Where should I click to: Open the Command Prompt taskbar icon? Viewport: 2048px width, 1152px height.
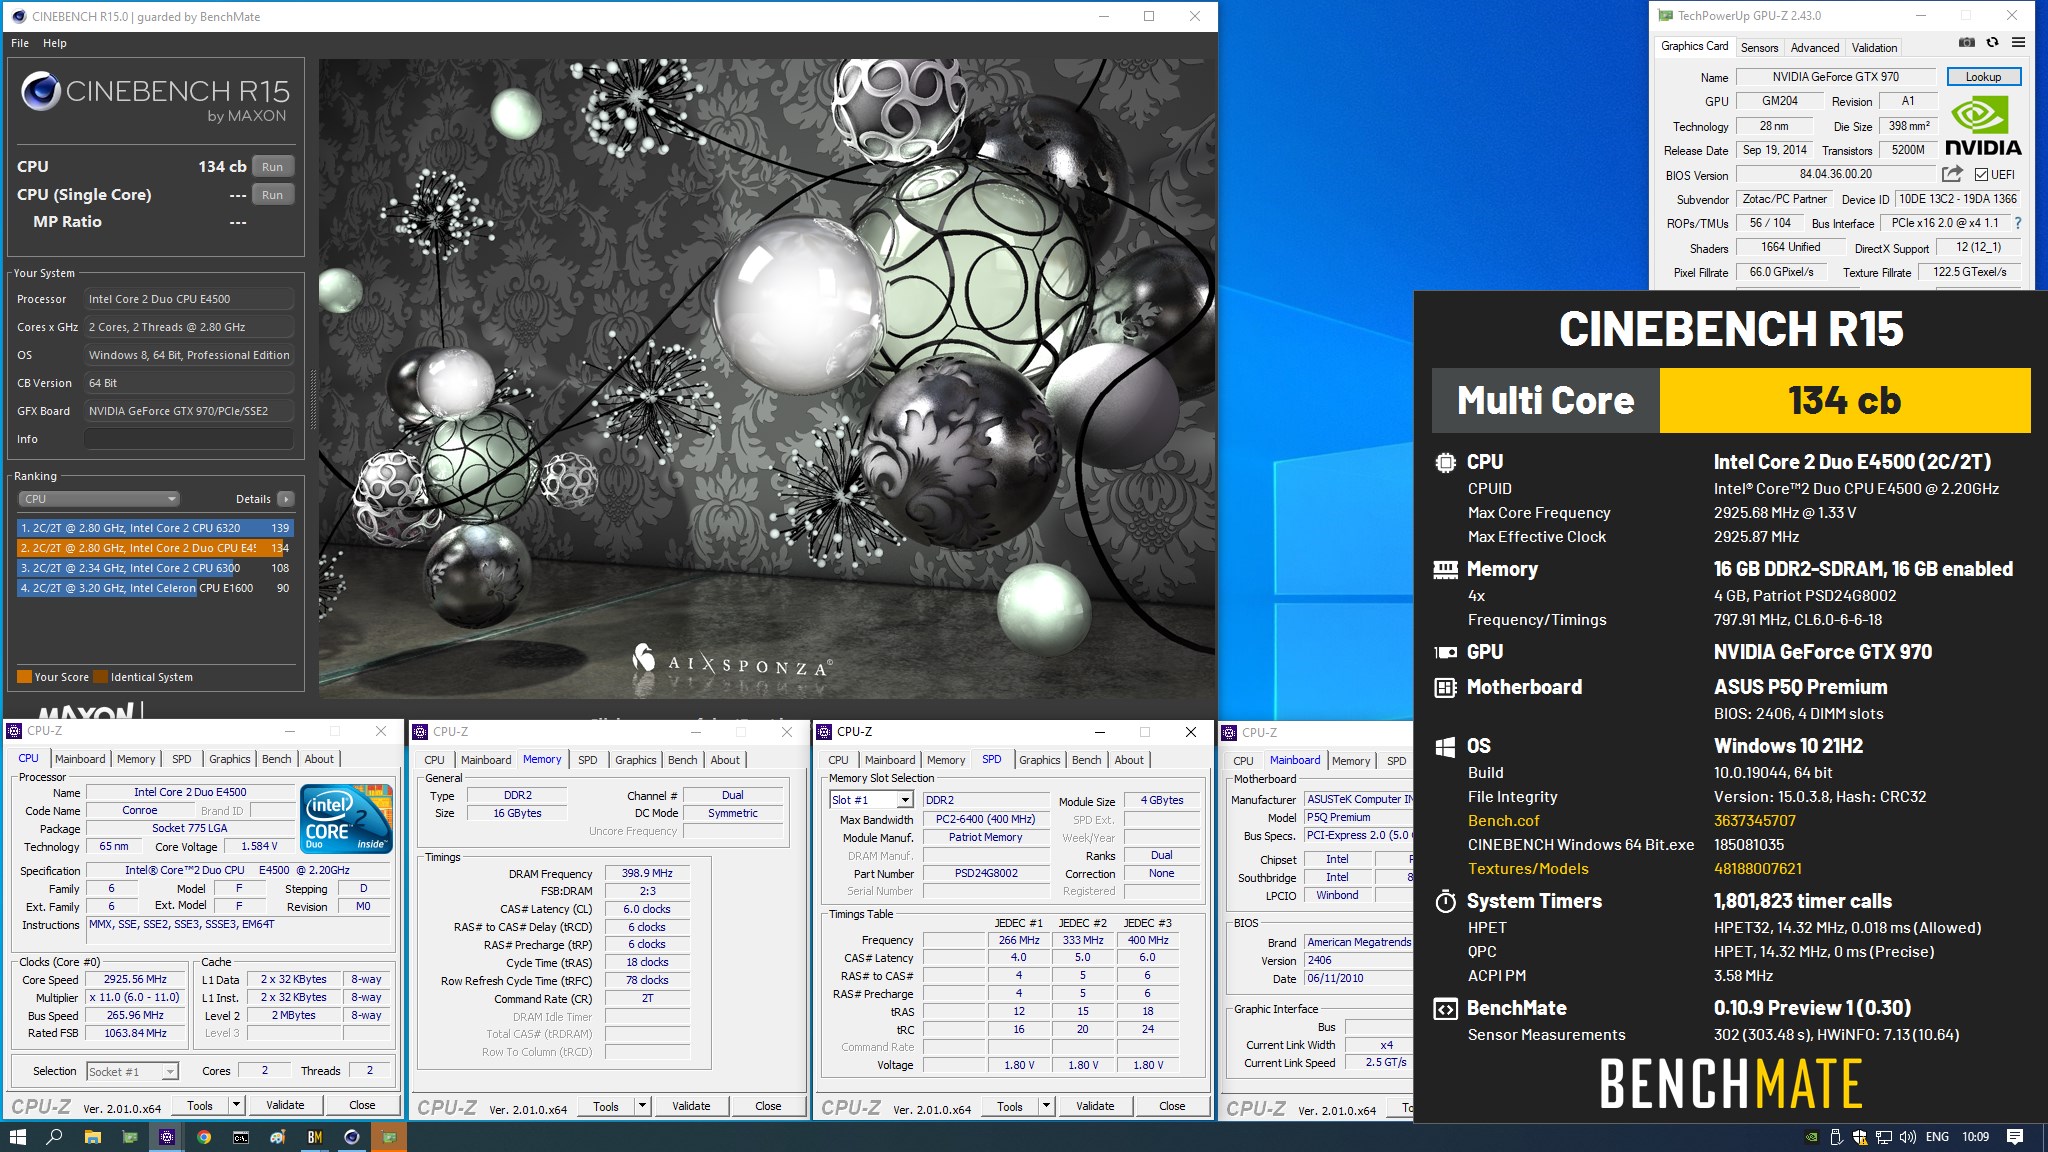pyautogui.click(x=241, y=1137)
